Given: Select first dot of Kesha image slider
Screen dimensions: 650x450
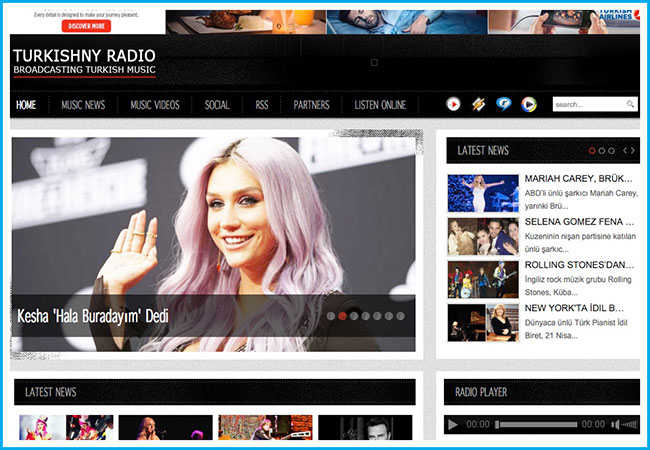Looking at the screenshot, I should [x=331, y=316].
